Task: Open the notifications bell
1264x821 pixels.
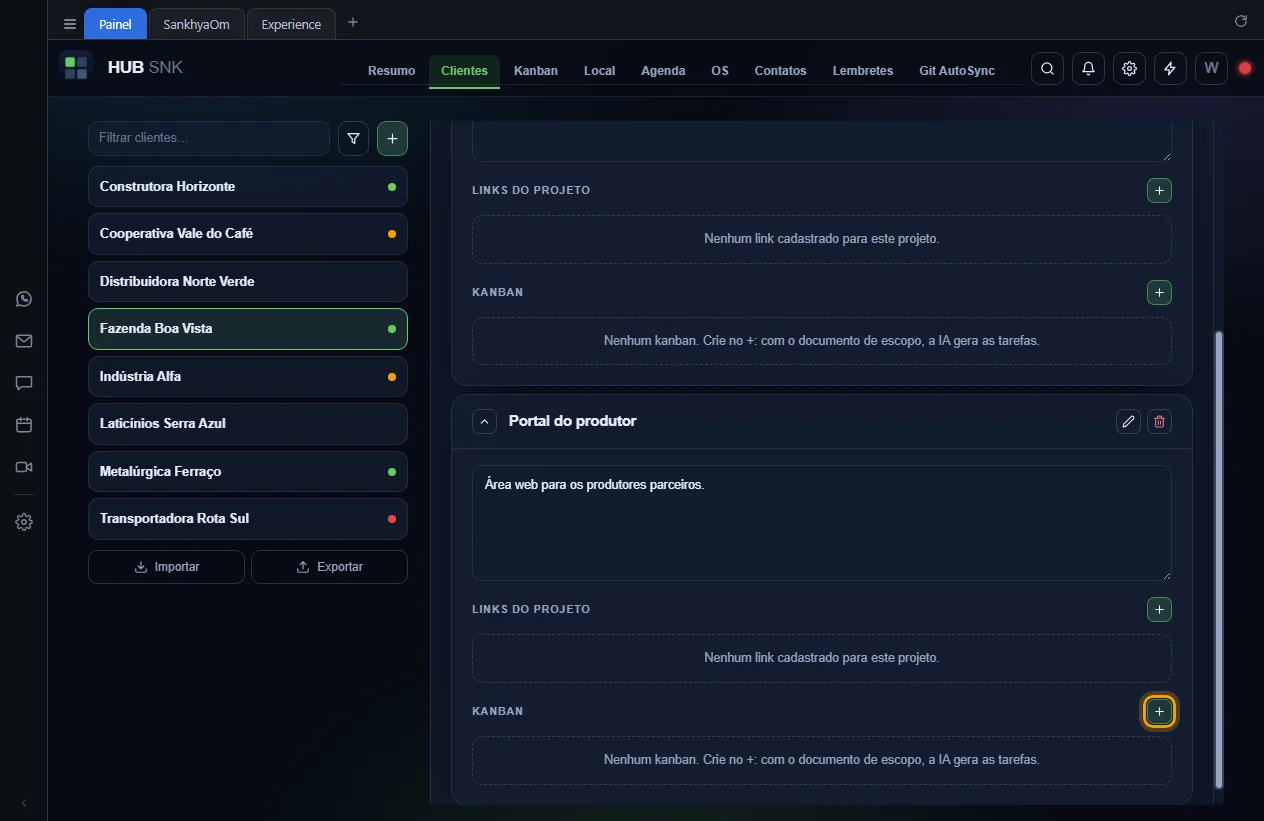Action: tap(1088, 69)
